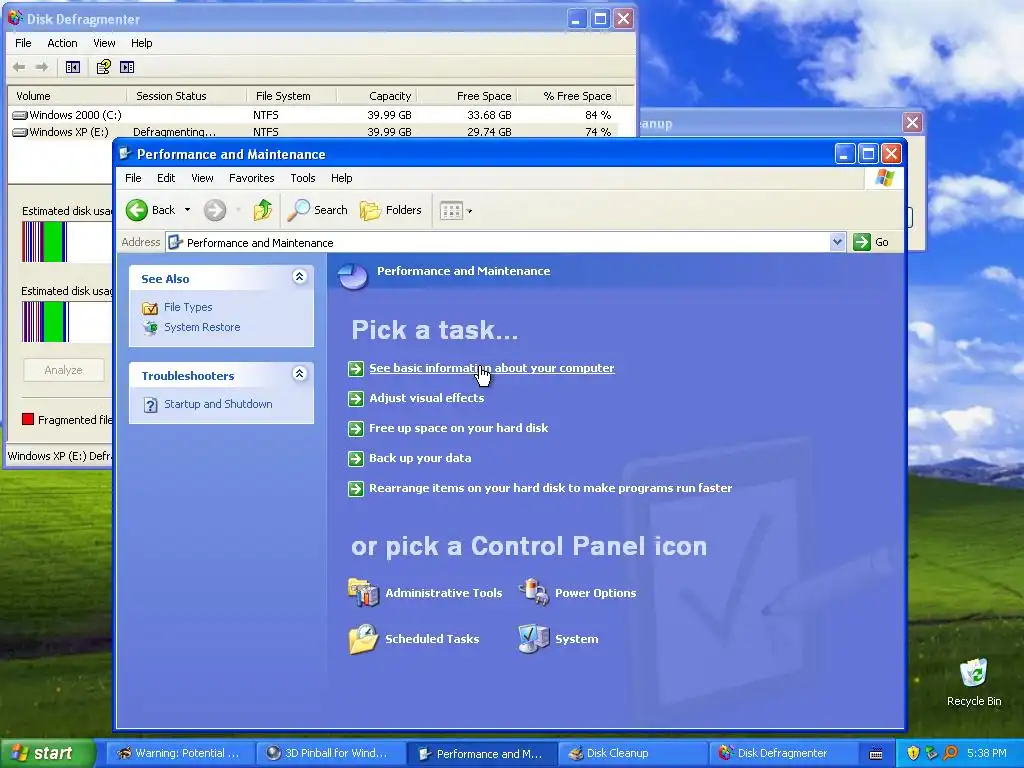The image size is (1024, 768).
Task: Open Edit menu in Performance and Maintenance
Action: tap(166, 178)
